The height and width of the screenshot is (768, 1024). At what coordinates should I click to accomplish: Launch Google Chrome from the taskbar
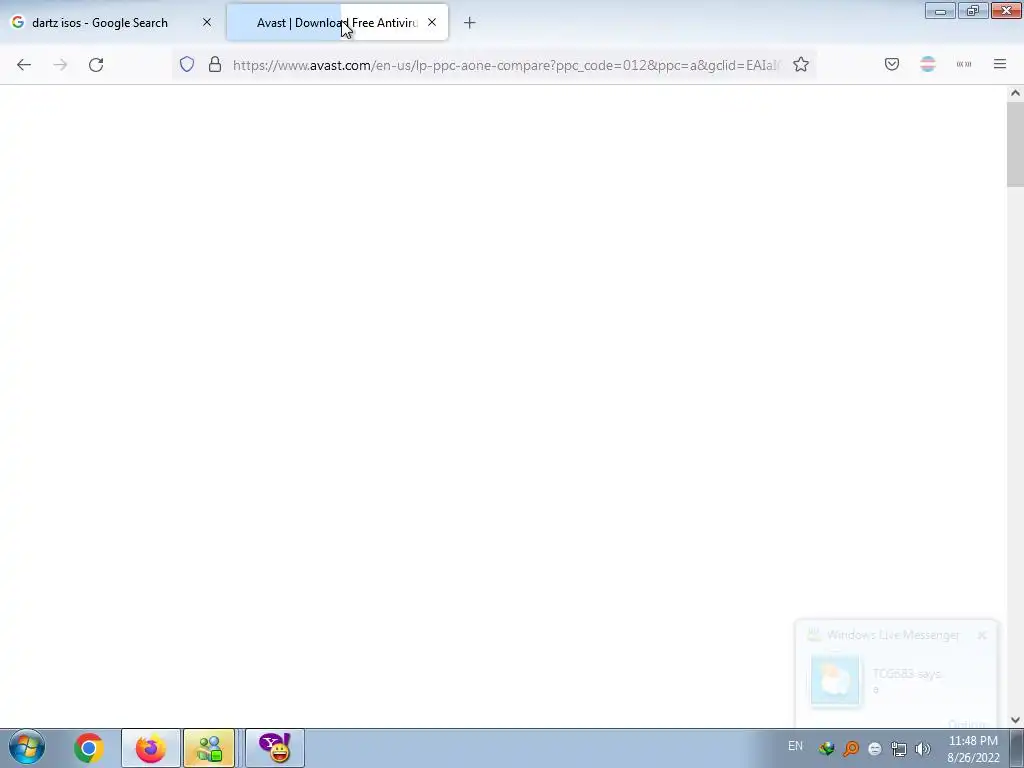tap(88, 748)
